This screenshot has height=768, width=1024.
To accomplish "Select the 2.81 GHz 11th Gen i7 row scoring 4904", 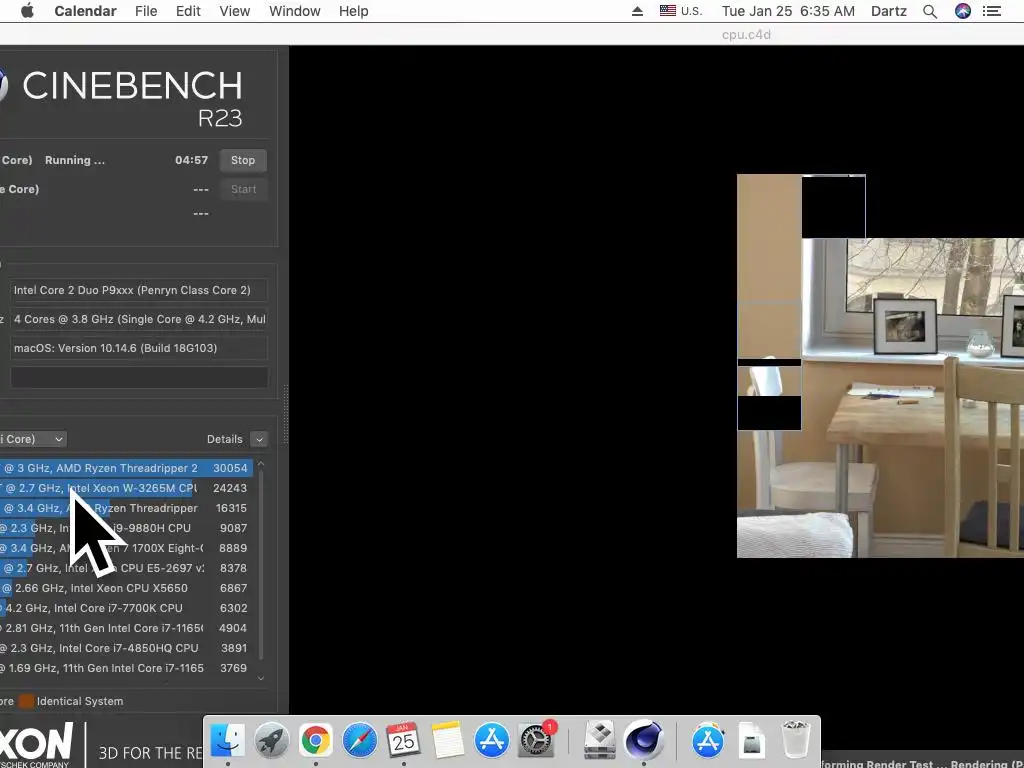I will [127, 628].
